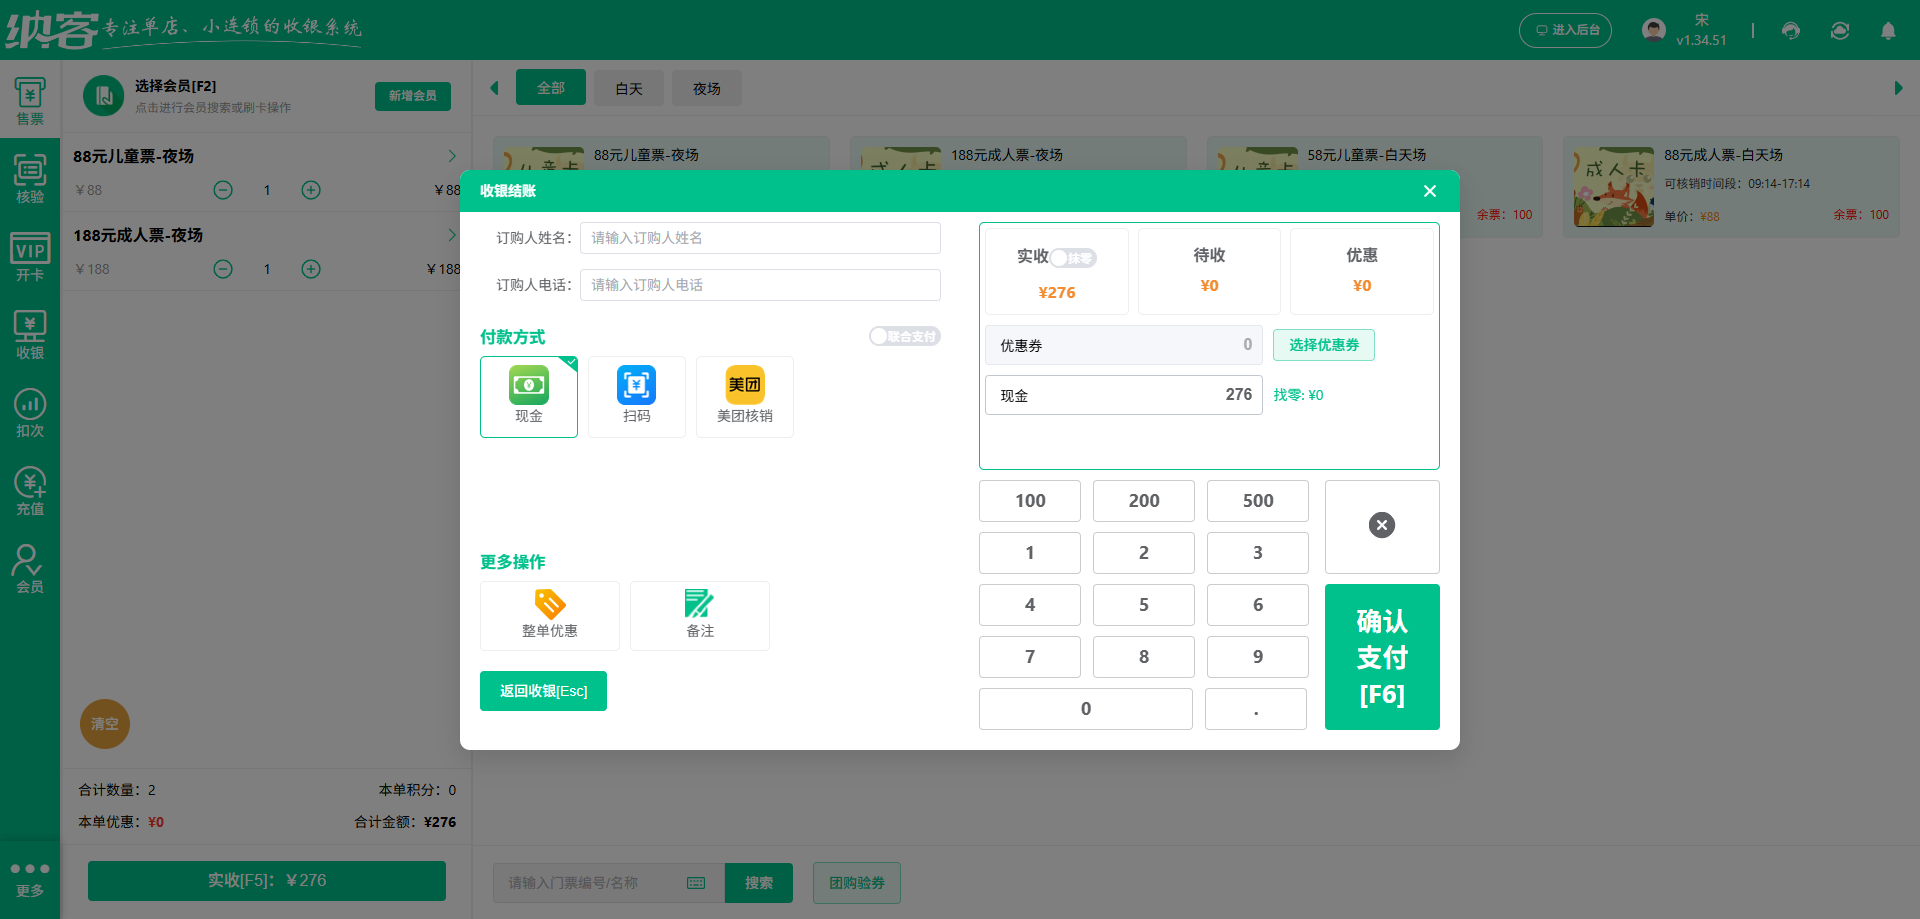Image resolution: width=1920 pixels, height=919 pixels.
Task: Click 确认支付 [F6] confirm payment button
Action: (x=1382, y=657)
